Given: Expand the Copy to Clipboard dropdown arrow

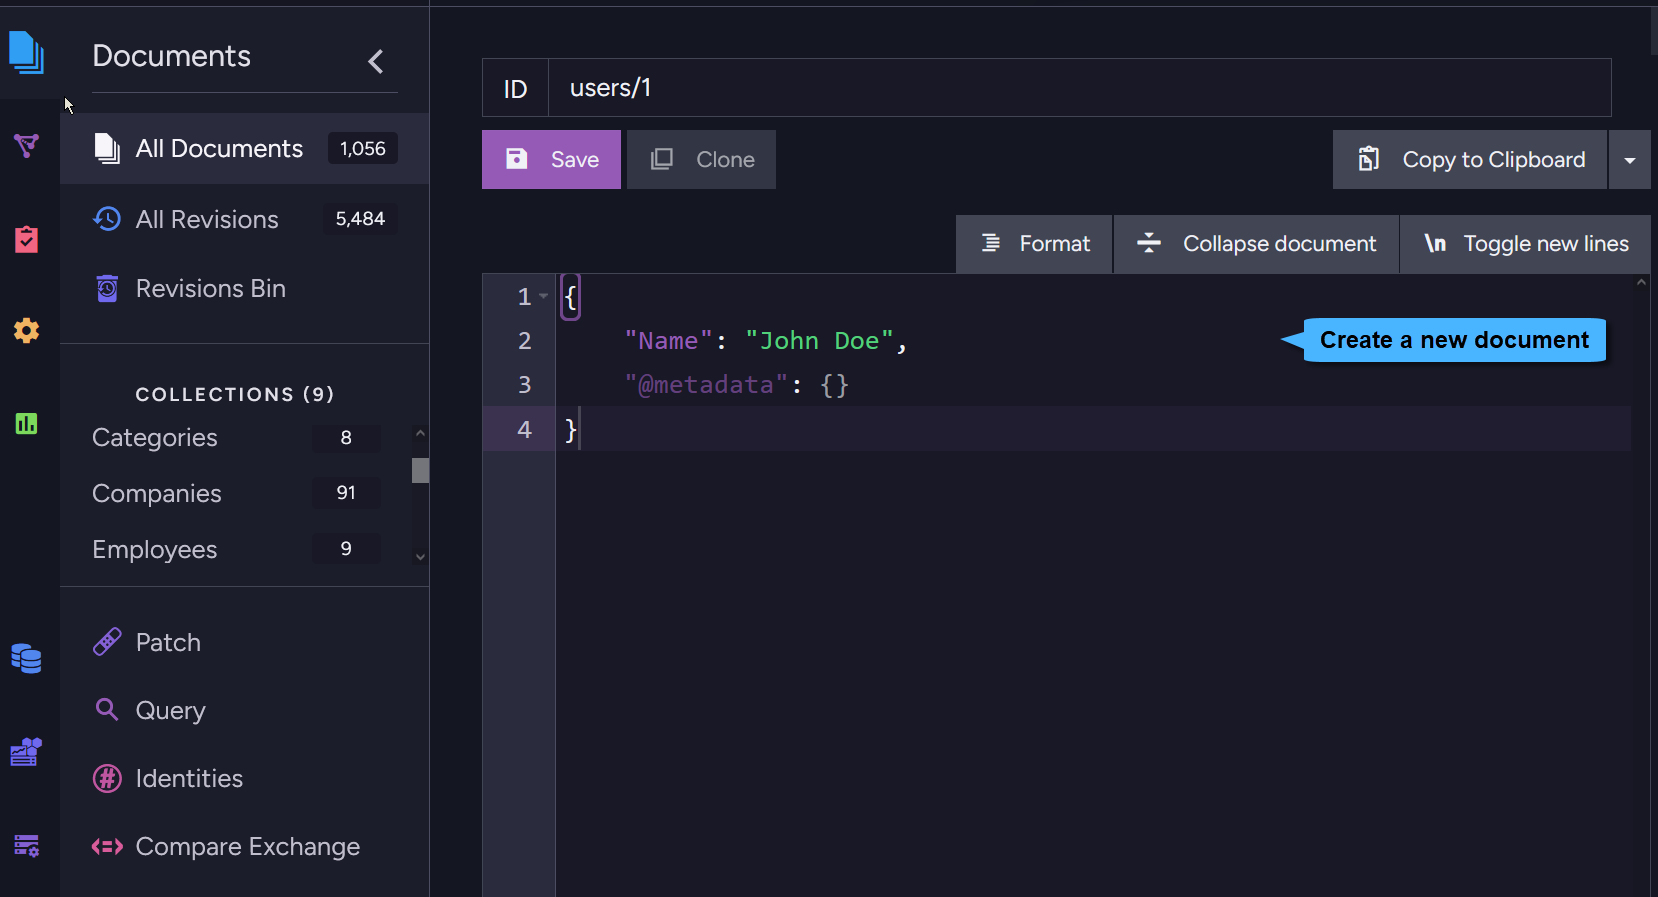Looking at the screenshot, I should tap(1630, 160).
